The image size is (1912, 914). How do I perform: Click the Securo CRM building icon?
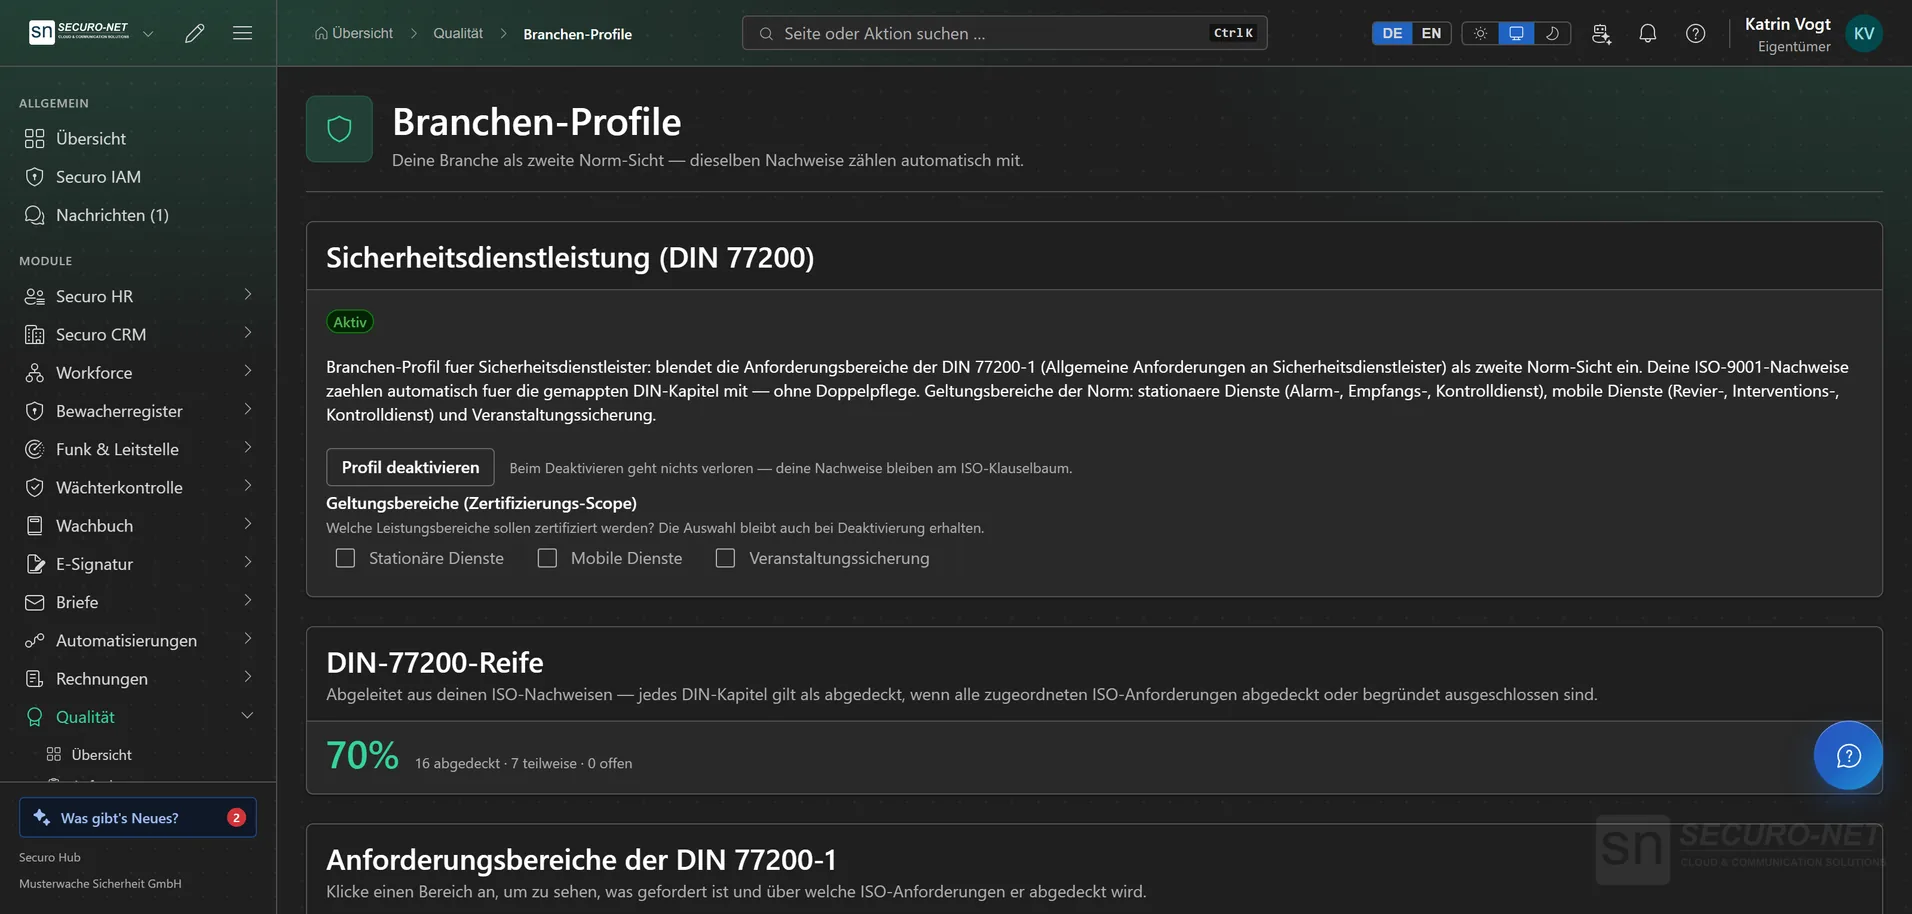tap(35, 334)
